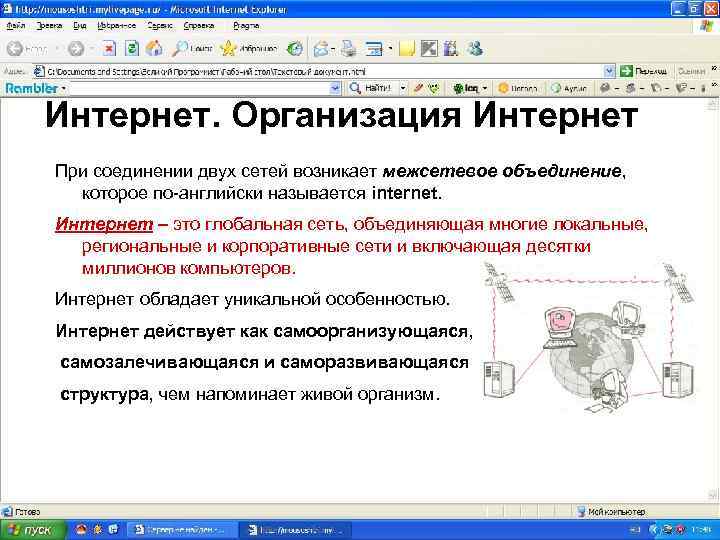The height and width of the screenshot is (540, 720).
Task: Click the Messenger people icon
Action: click(474, 49)
